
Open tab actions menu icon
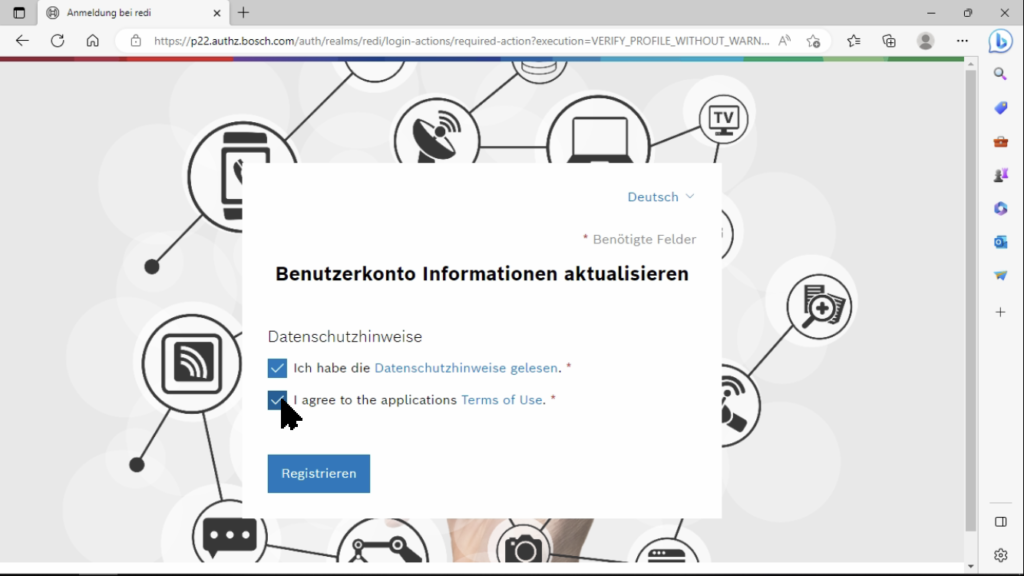point(19,12)
